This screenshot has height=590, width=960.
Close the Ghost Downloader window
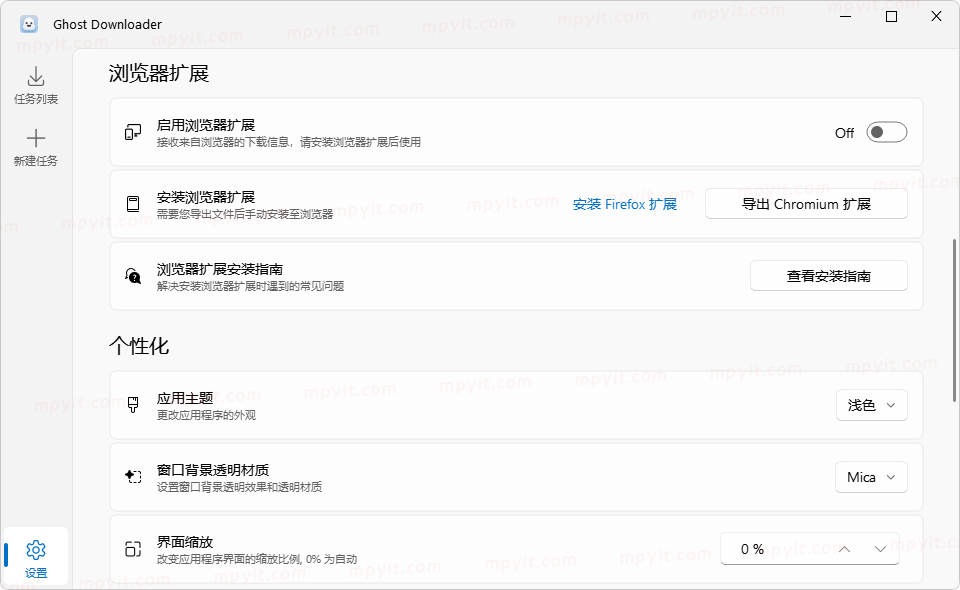[x=936, y=17]
